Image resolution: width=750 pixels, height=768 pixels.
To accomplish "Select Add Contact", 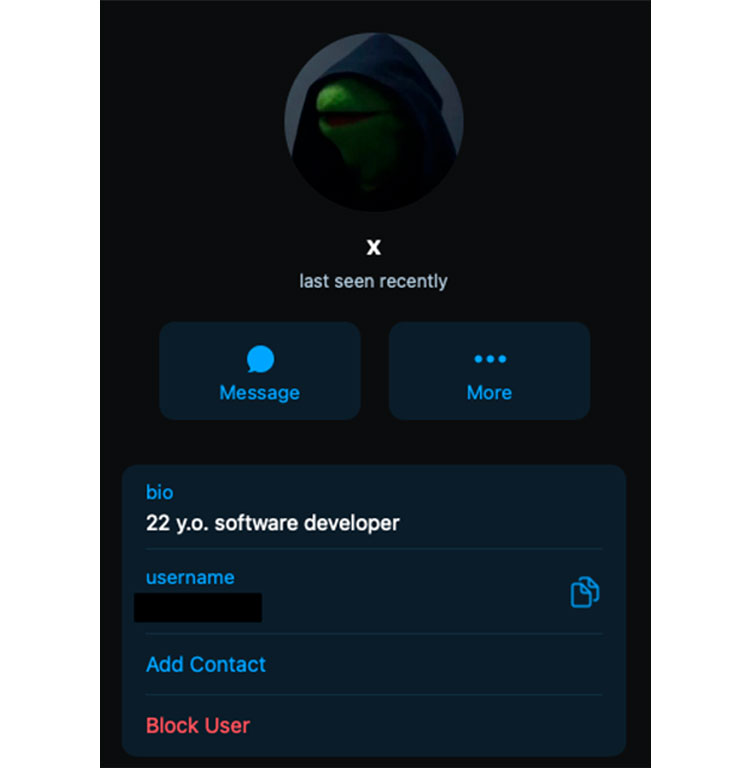I will 206,665.
